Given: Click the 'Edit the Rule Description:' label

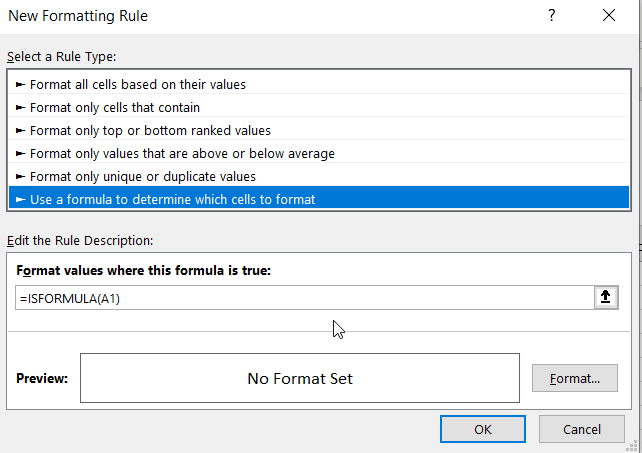Looking at the screenshot, I should coord(80,240).
